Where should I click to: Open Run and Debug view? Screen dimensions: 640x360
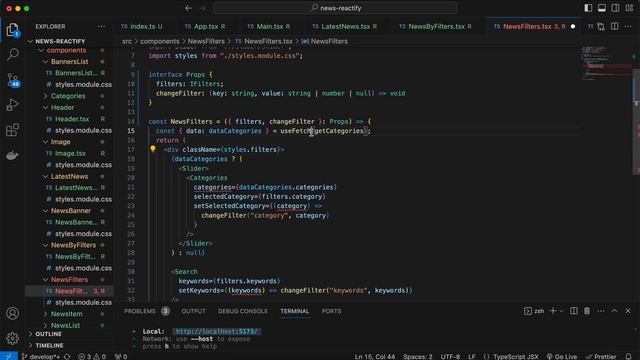(x=13, y=105)
